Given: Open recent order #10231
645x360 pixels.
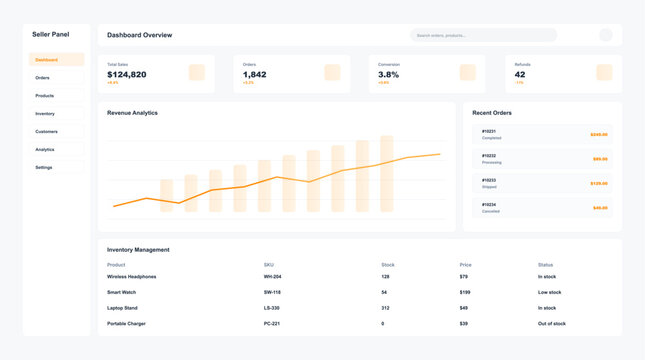Looking at the screenshot, I should pos(542,135).
